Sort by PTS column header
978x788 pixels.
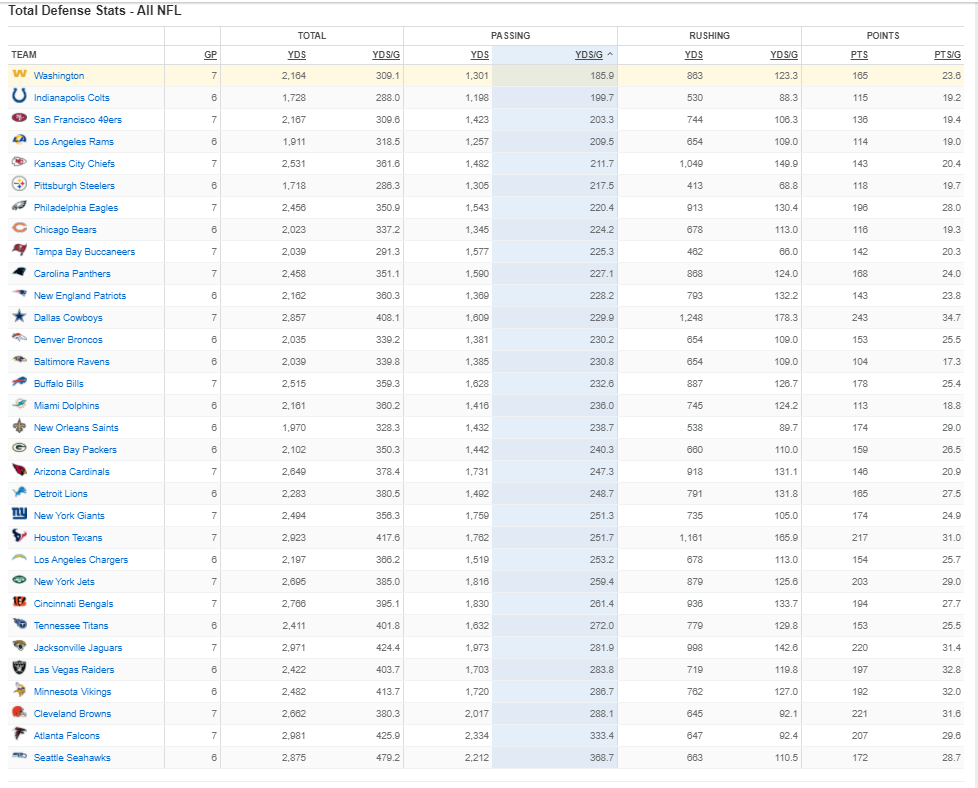pos(859,55)
